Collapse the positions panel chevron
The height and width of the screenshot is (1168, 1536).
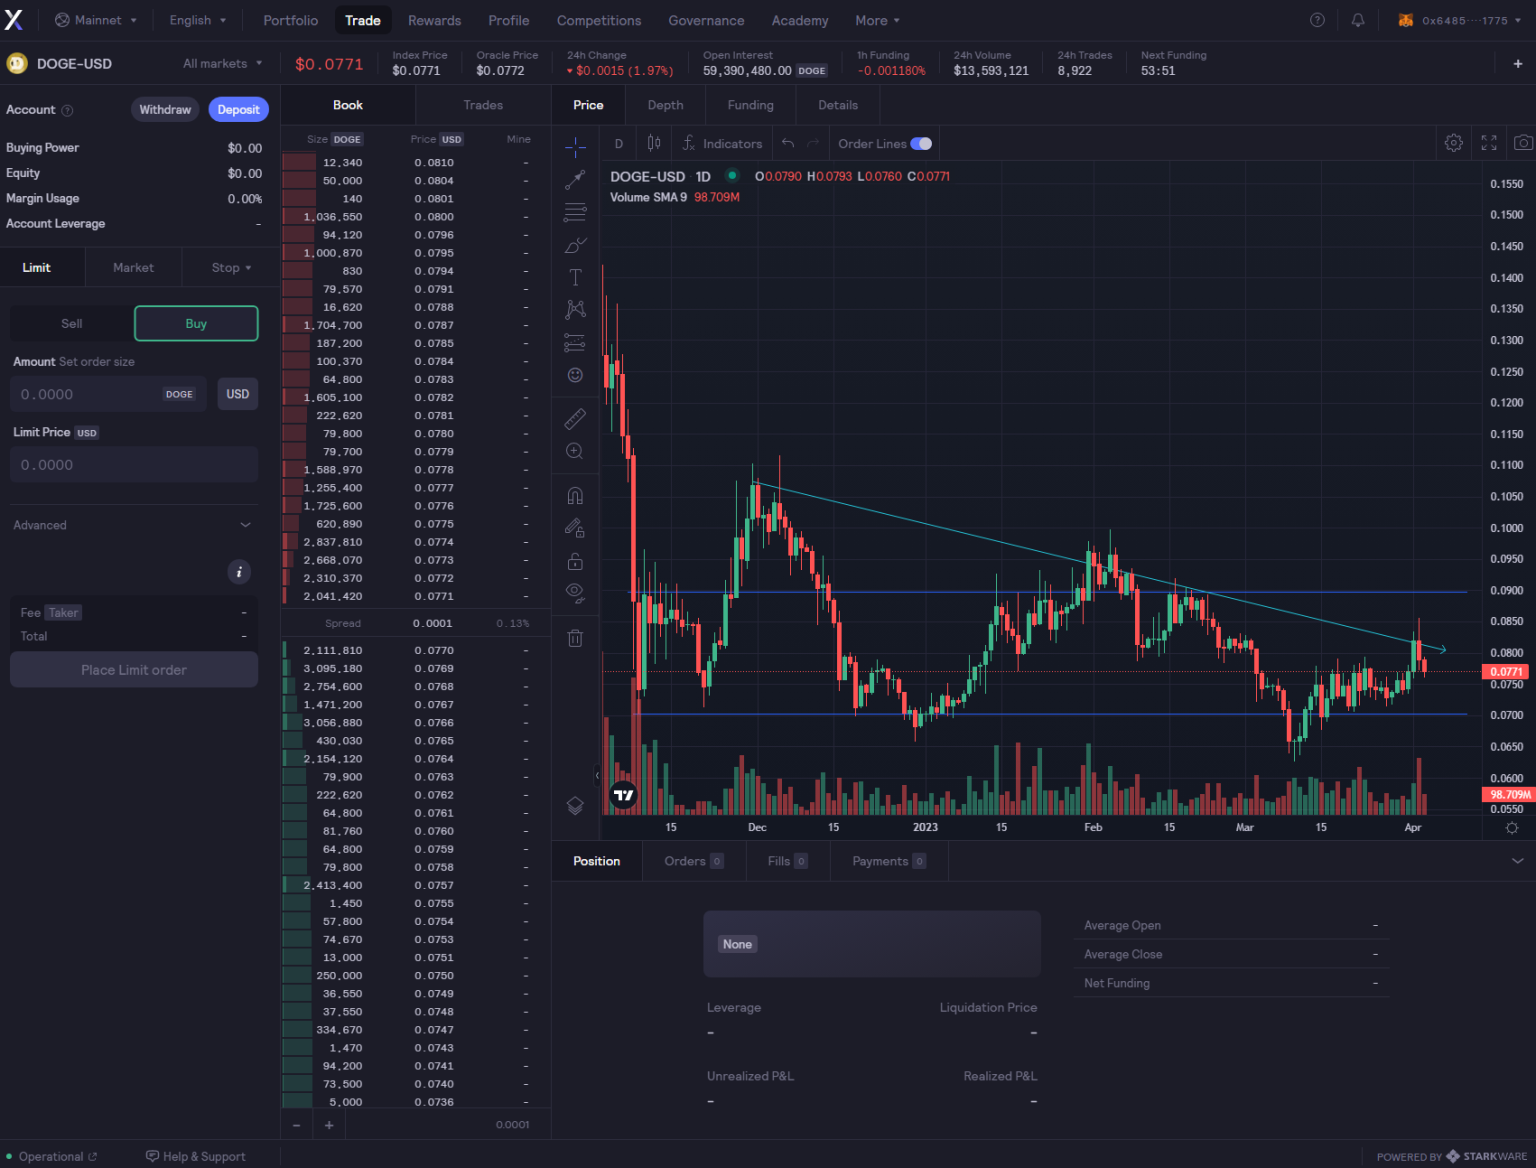1517,861
